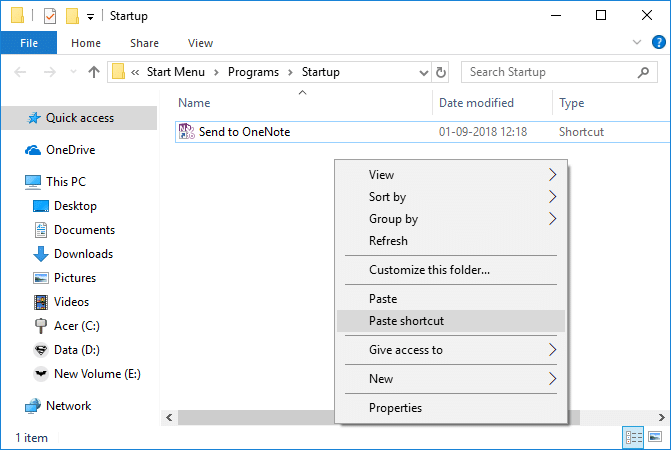The width and height of the screenshot is (671, 450).
Task: Choose Paste shortcut from context menu
Action: click(x=406, y=321)
